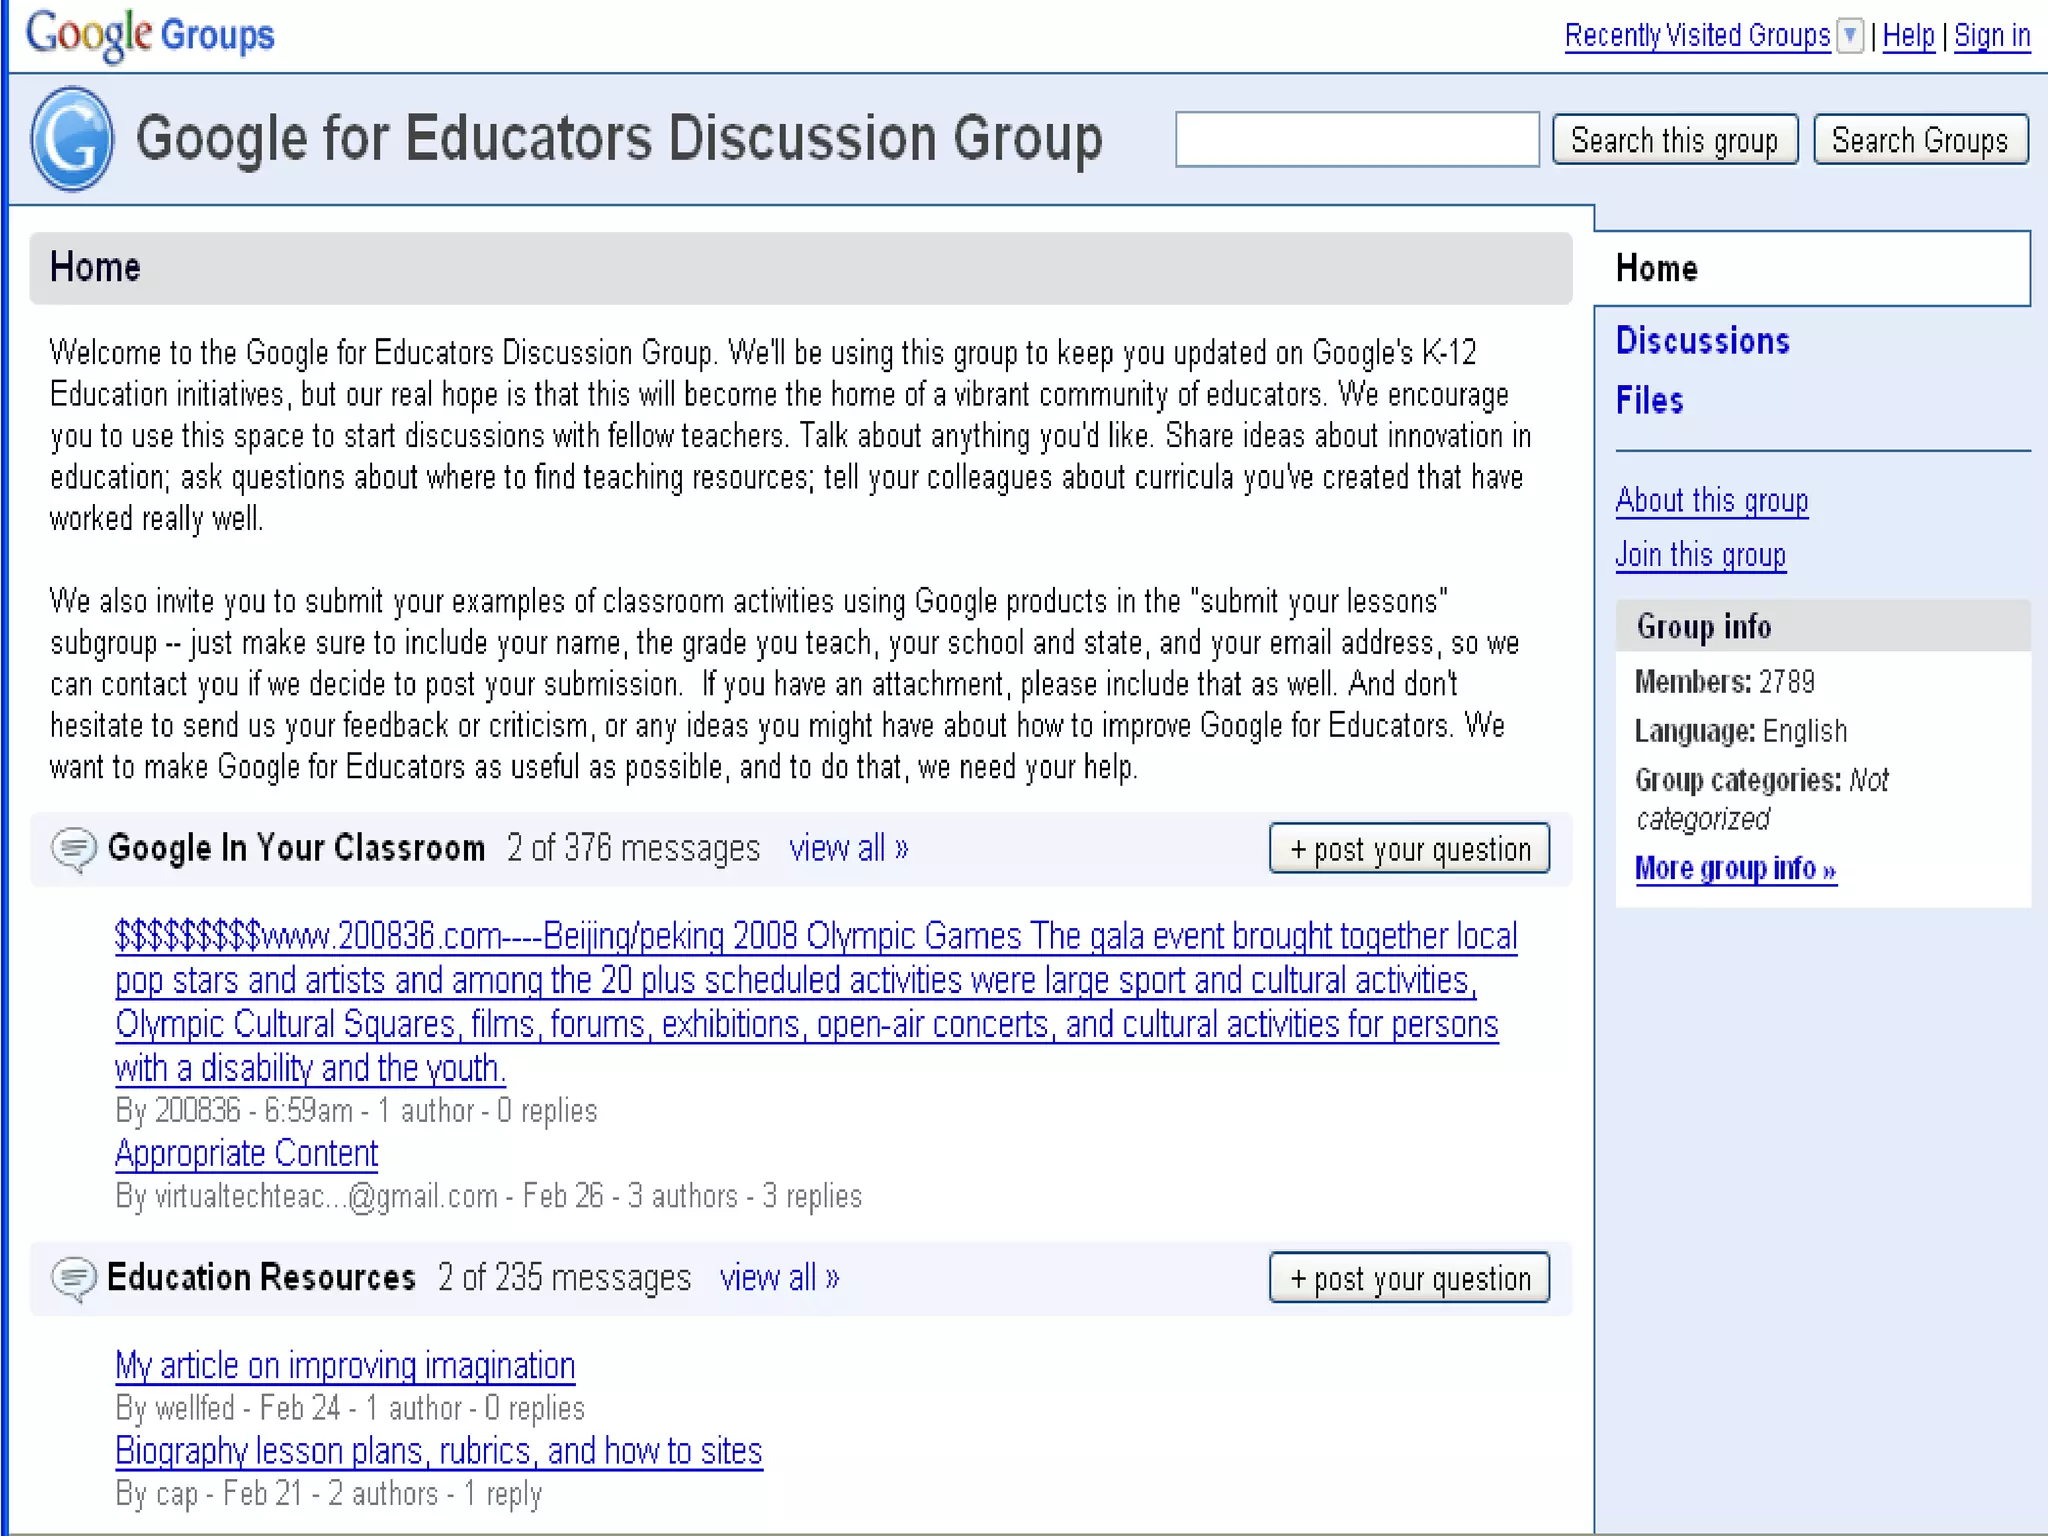This screenshot has height=1536, width=2048.
Task: Open the Appropriate Content discussion
Action: tap(246, 1154)
